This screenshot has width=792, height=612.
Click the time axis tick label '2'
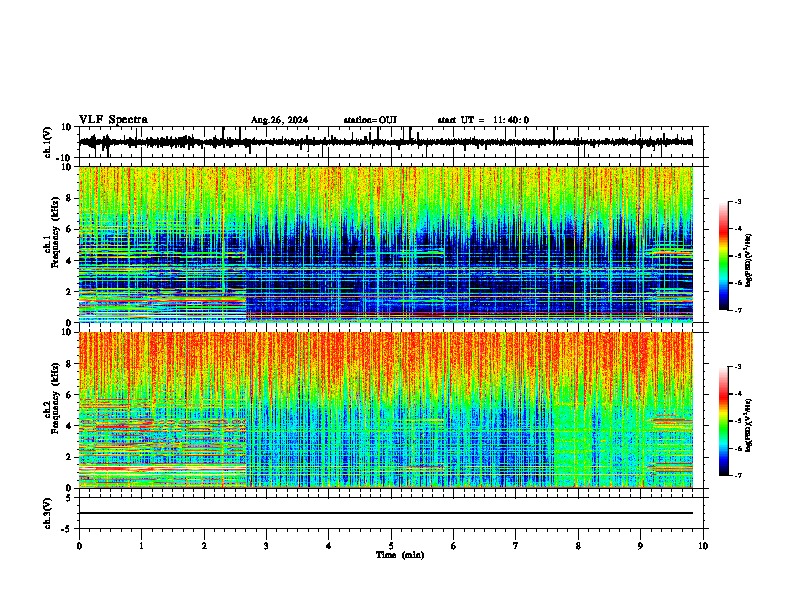[x=204, y=546]
